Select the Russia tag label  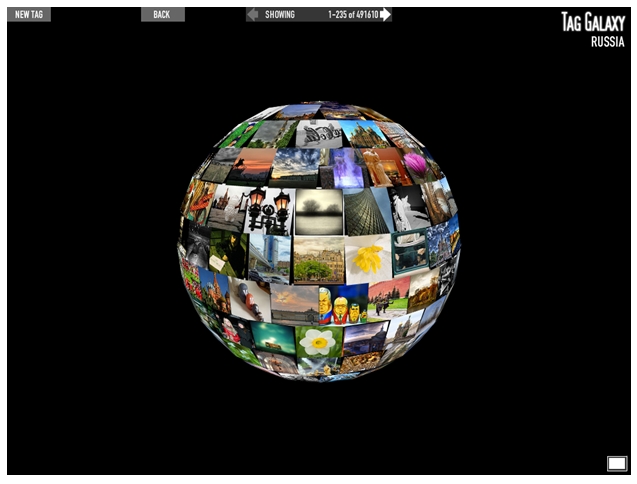tap(607, 42)
